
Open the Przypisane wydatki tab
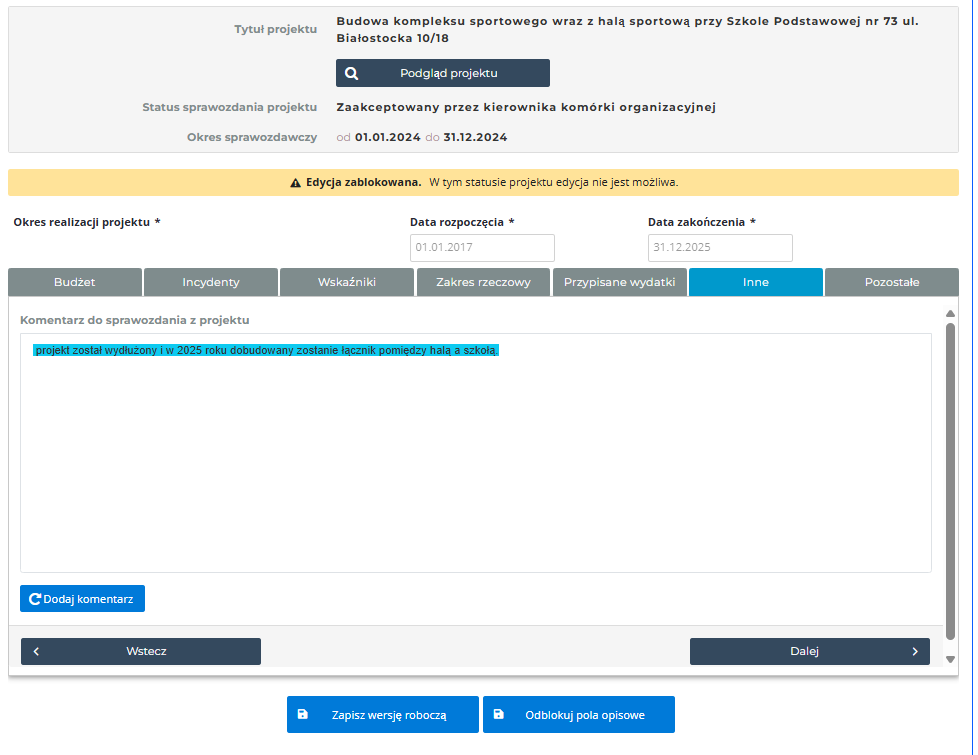[620, 282]
